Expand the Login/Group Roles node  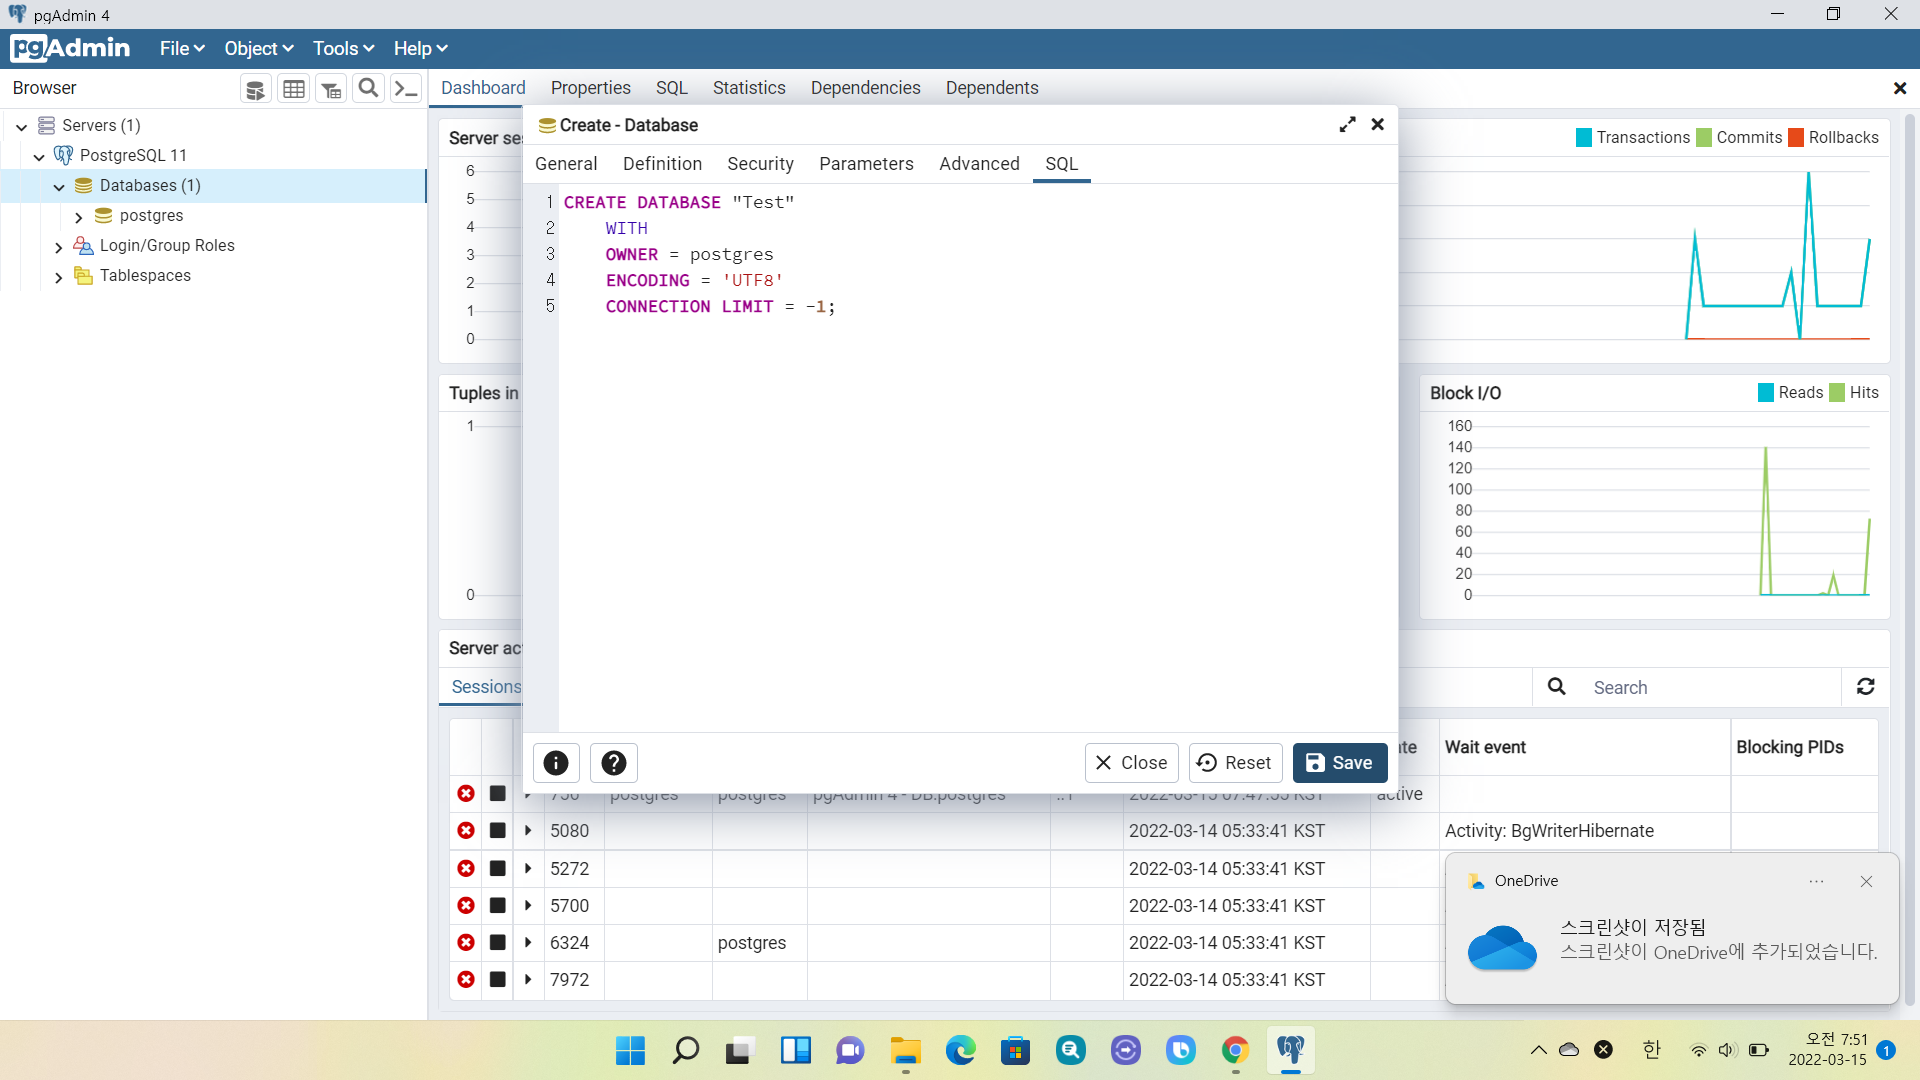tap(59, 247)
